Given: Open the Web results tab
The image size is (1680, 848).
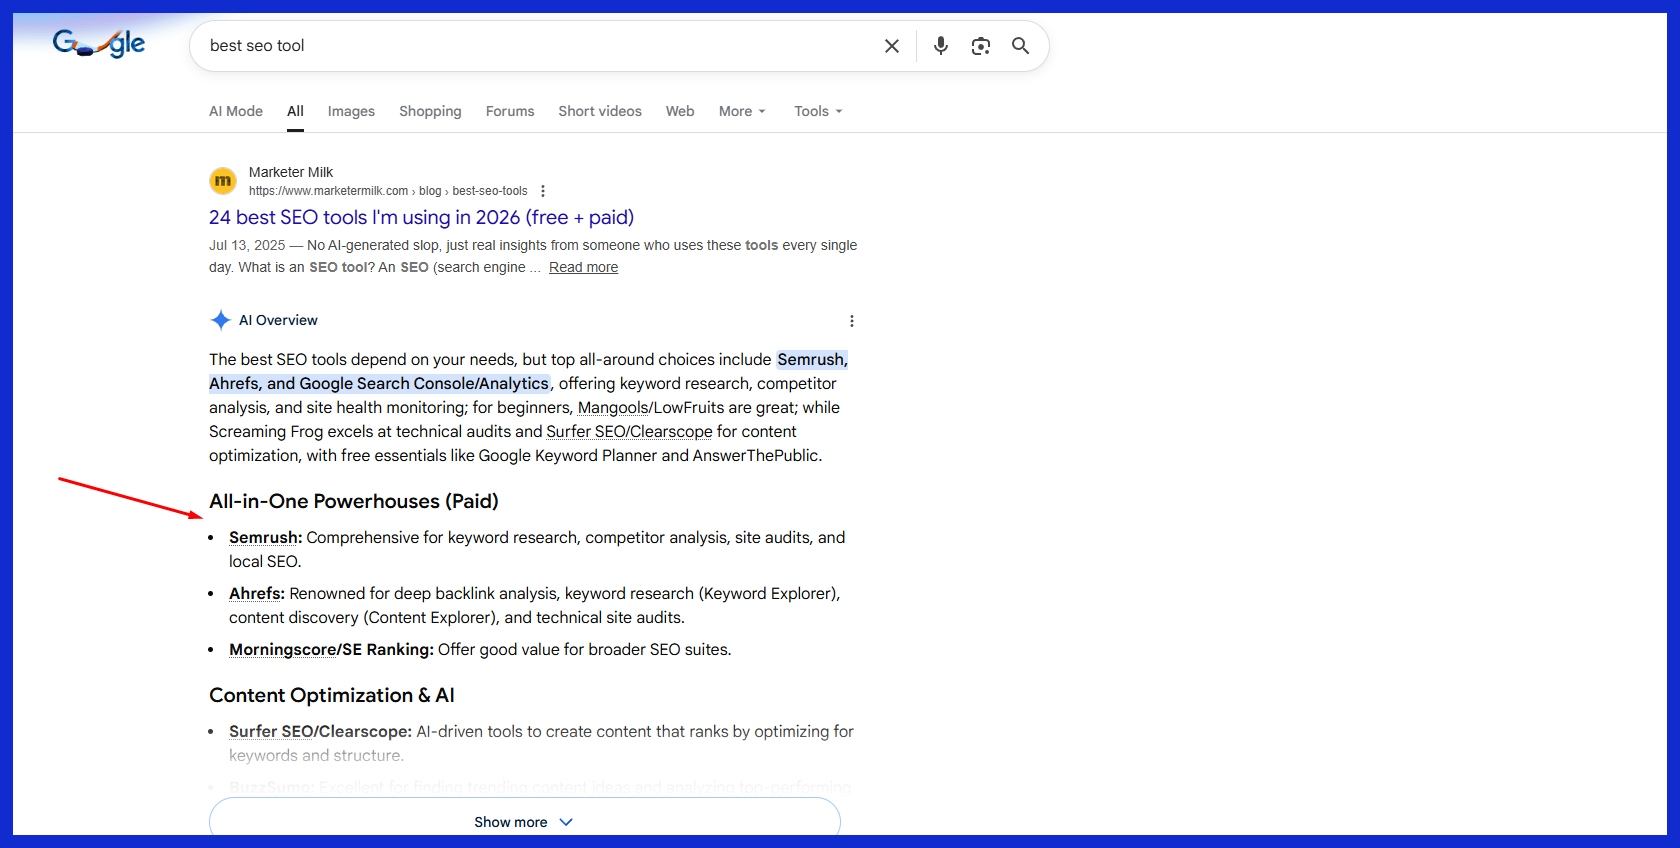Looking at the screenshot, I should pos(680,111).
